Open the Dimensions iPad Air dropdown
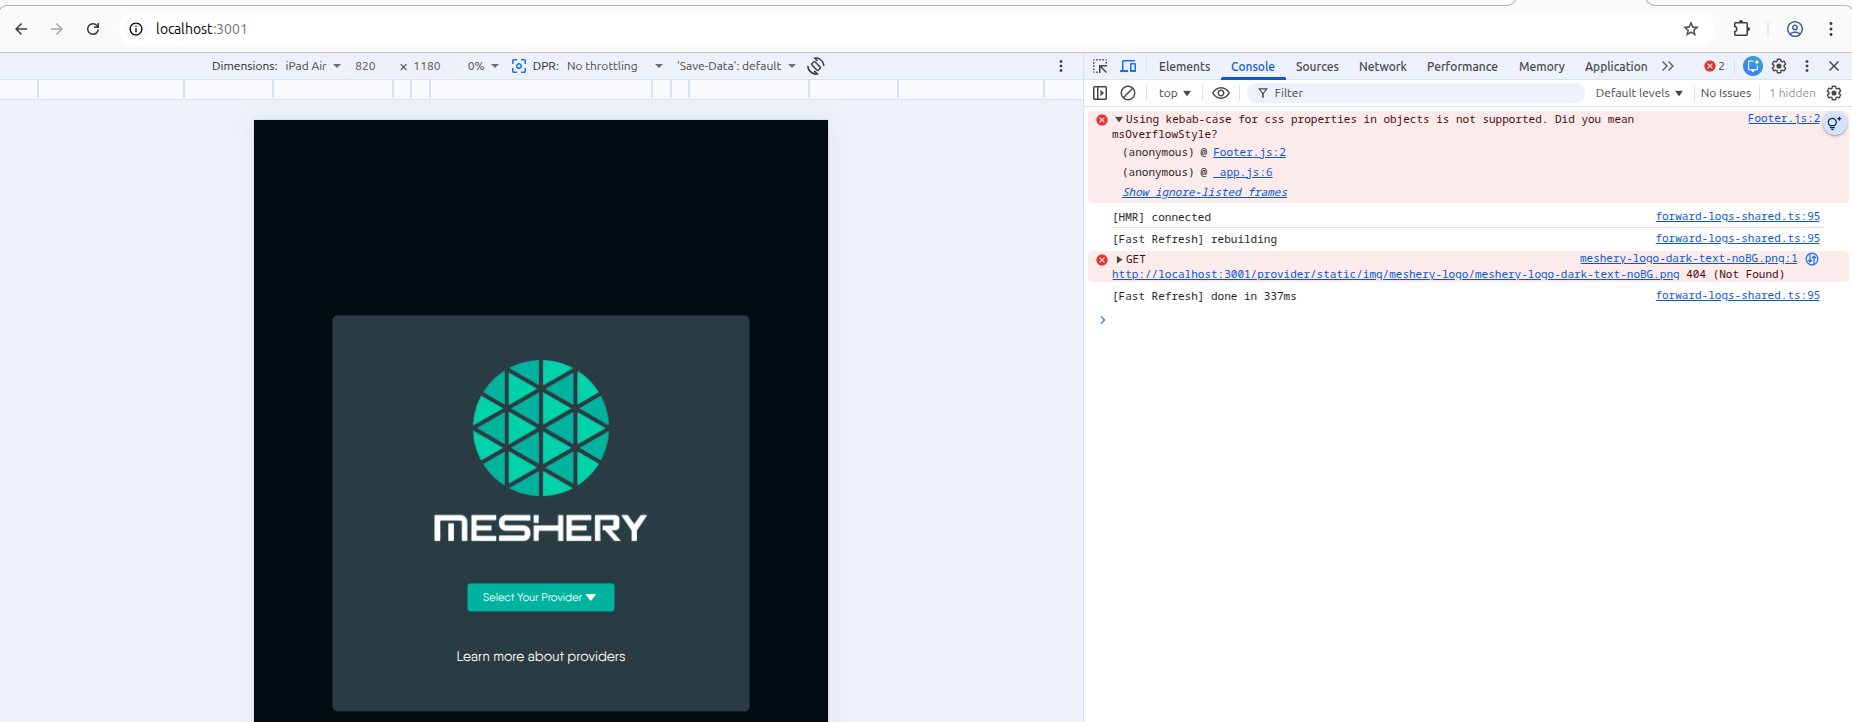This screenshot has height=722, width=1852. [x=312, y=66]
